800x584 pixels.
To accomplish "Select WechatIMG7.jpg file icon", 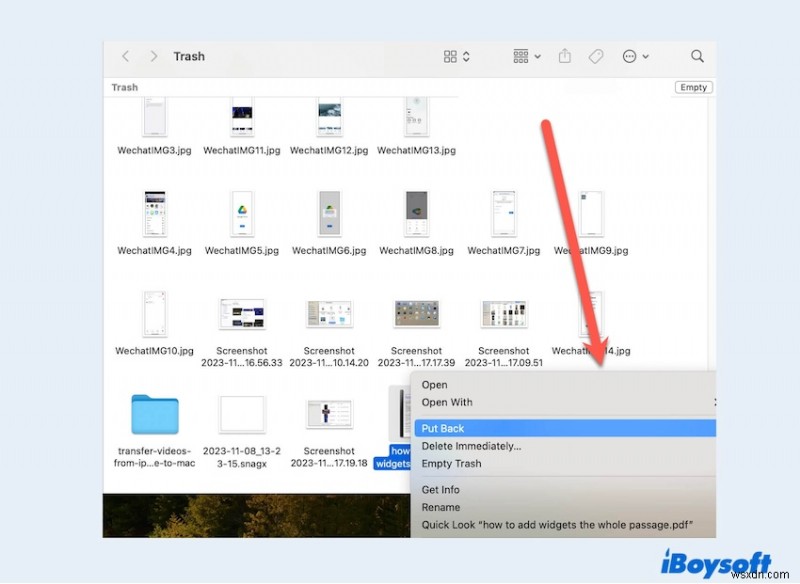I will (x=504, y=214).
